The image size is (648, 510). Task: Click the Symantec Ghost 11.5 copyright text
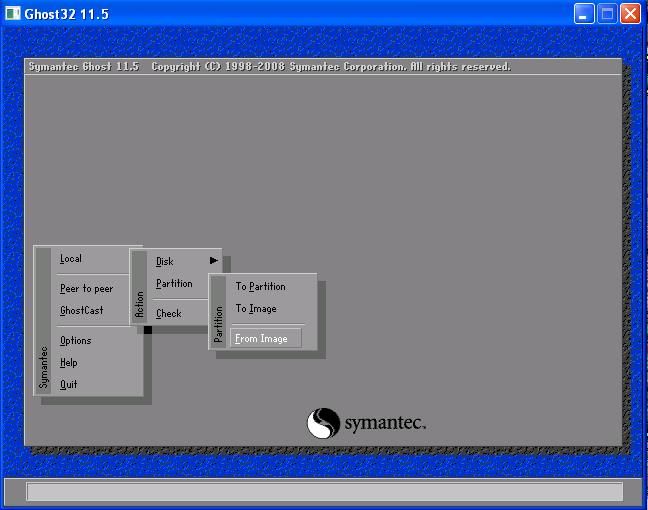click(x=269, y=67)
